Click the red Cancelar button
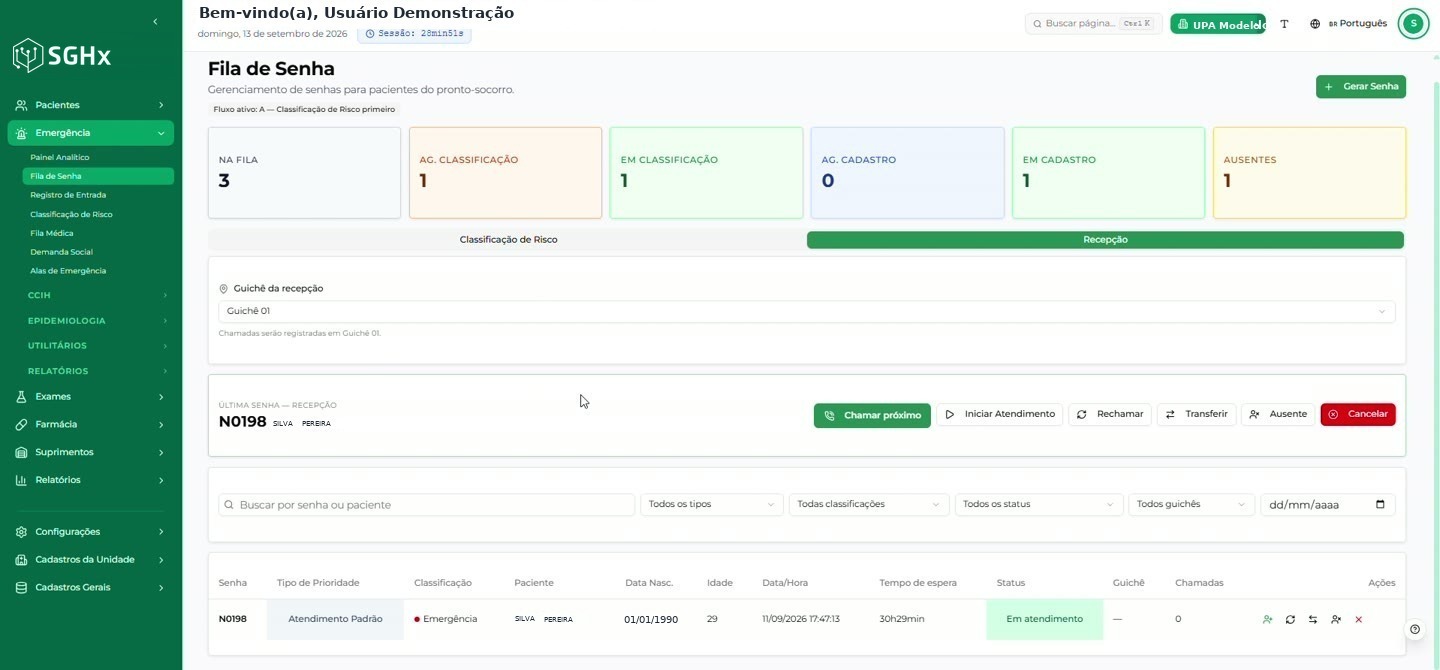The width and height of the screenshot is (1440, 670). click(1358, 414)
